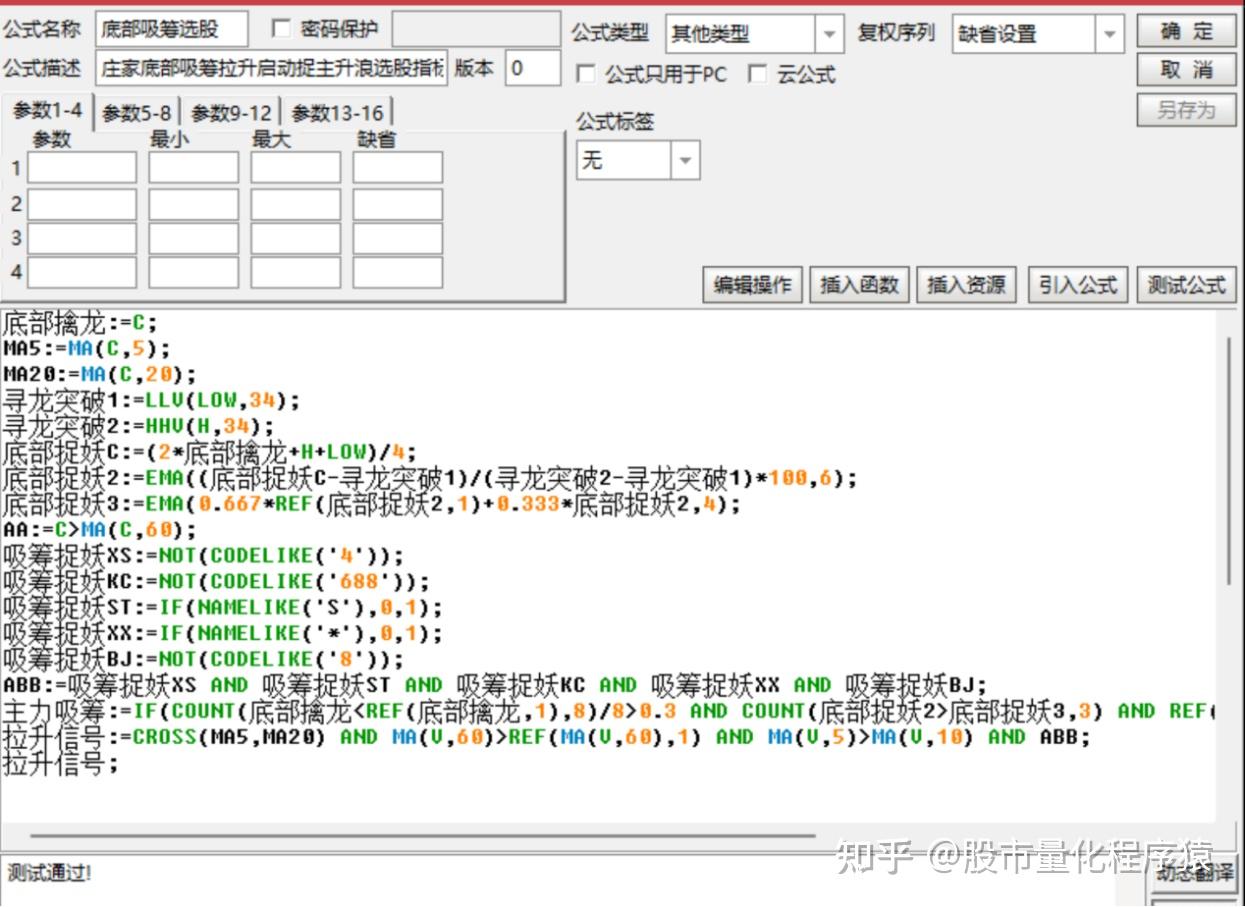Switch to the 参数1-4 tab
The image size is (1245, 907).
tap(48, 111)
